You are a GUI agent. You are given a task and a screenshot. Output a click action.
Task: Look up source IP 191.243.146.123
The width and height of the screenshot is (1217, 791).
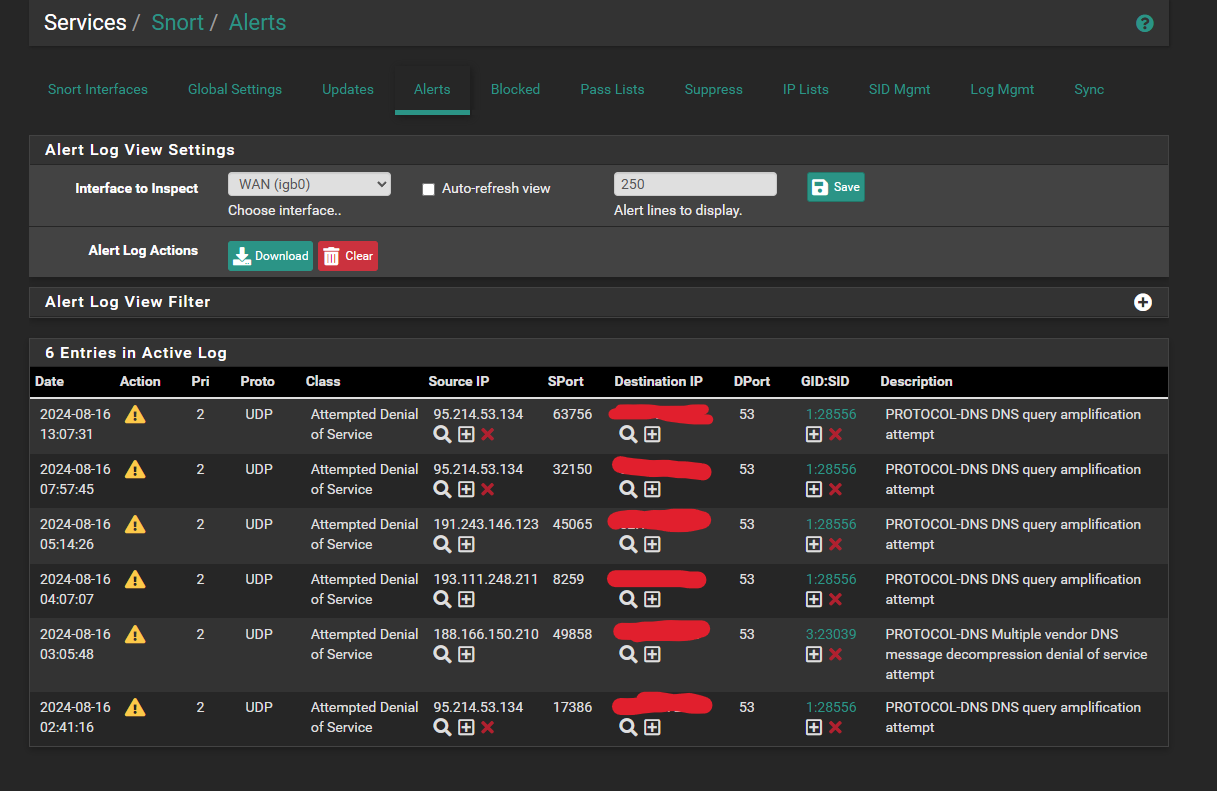click(x=442, y=544)
